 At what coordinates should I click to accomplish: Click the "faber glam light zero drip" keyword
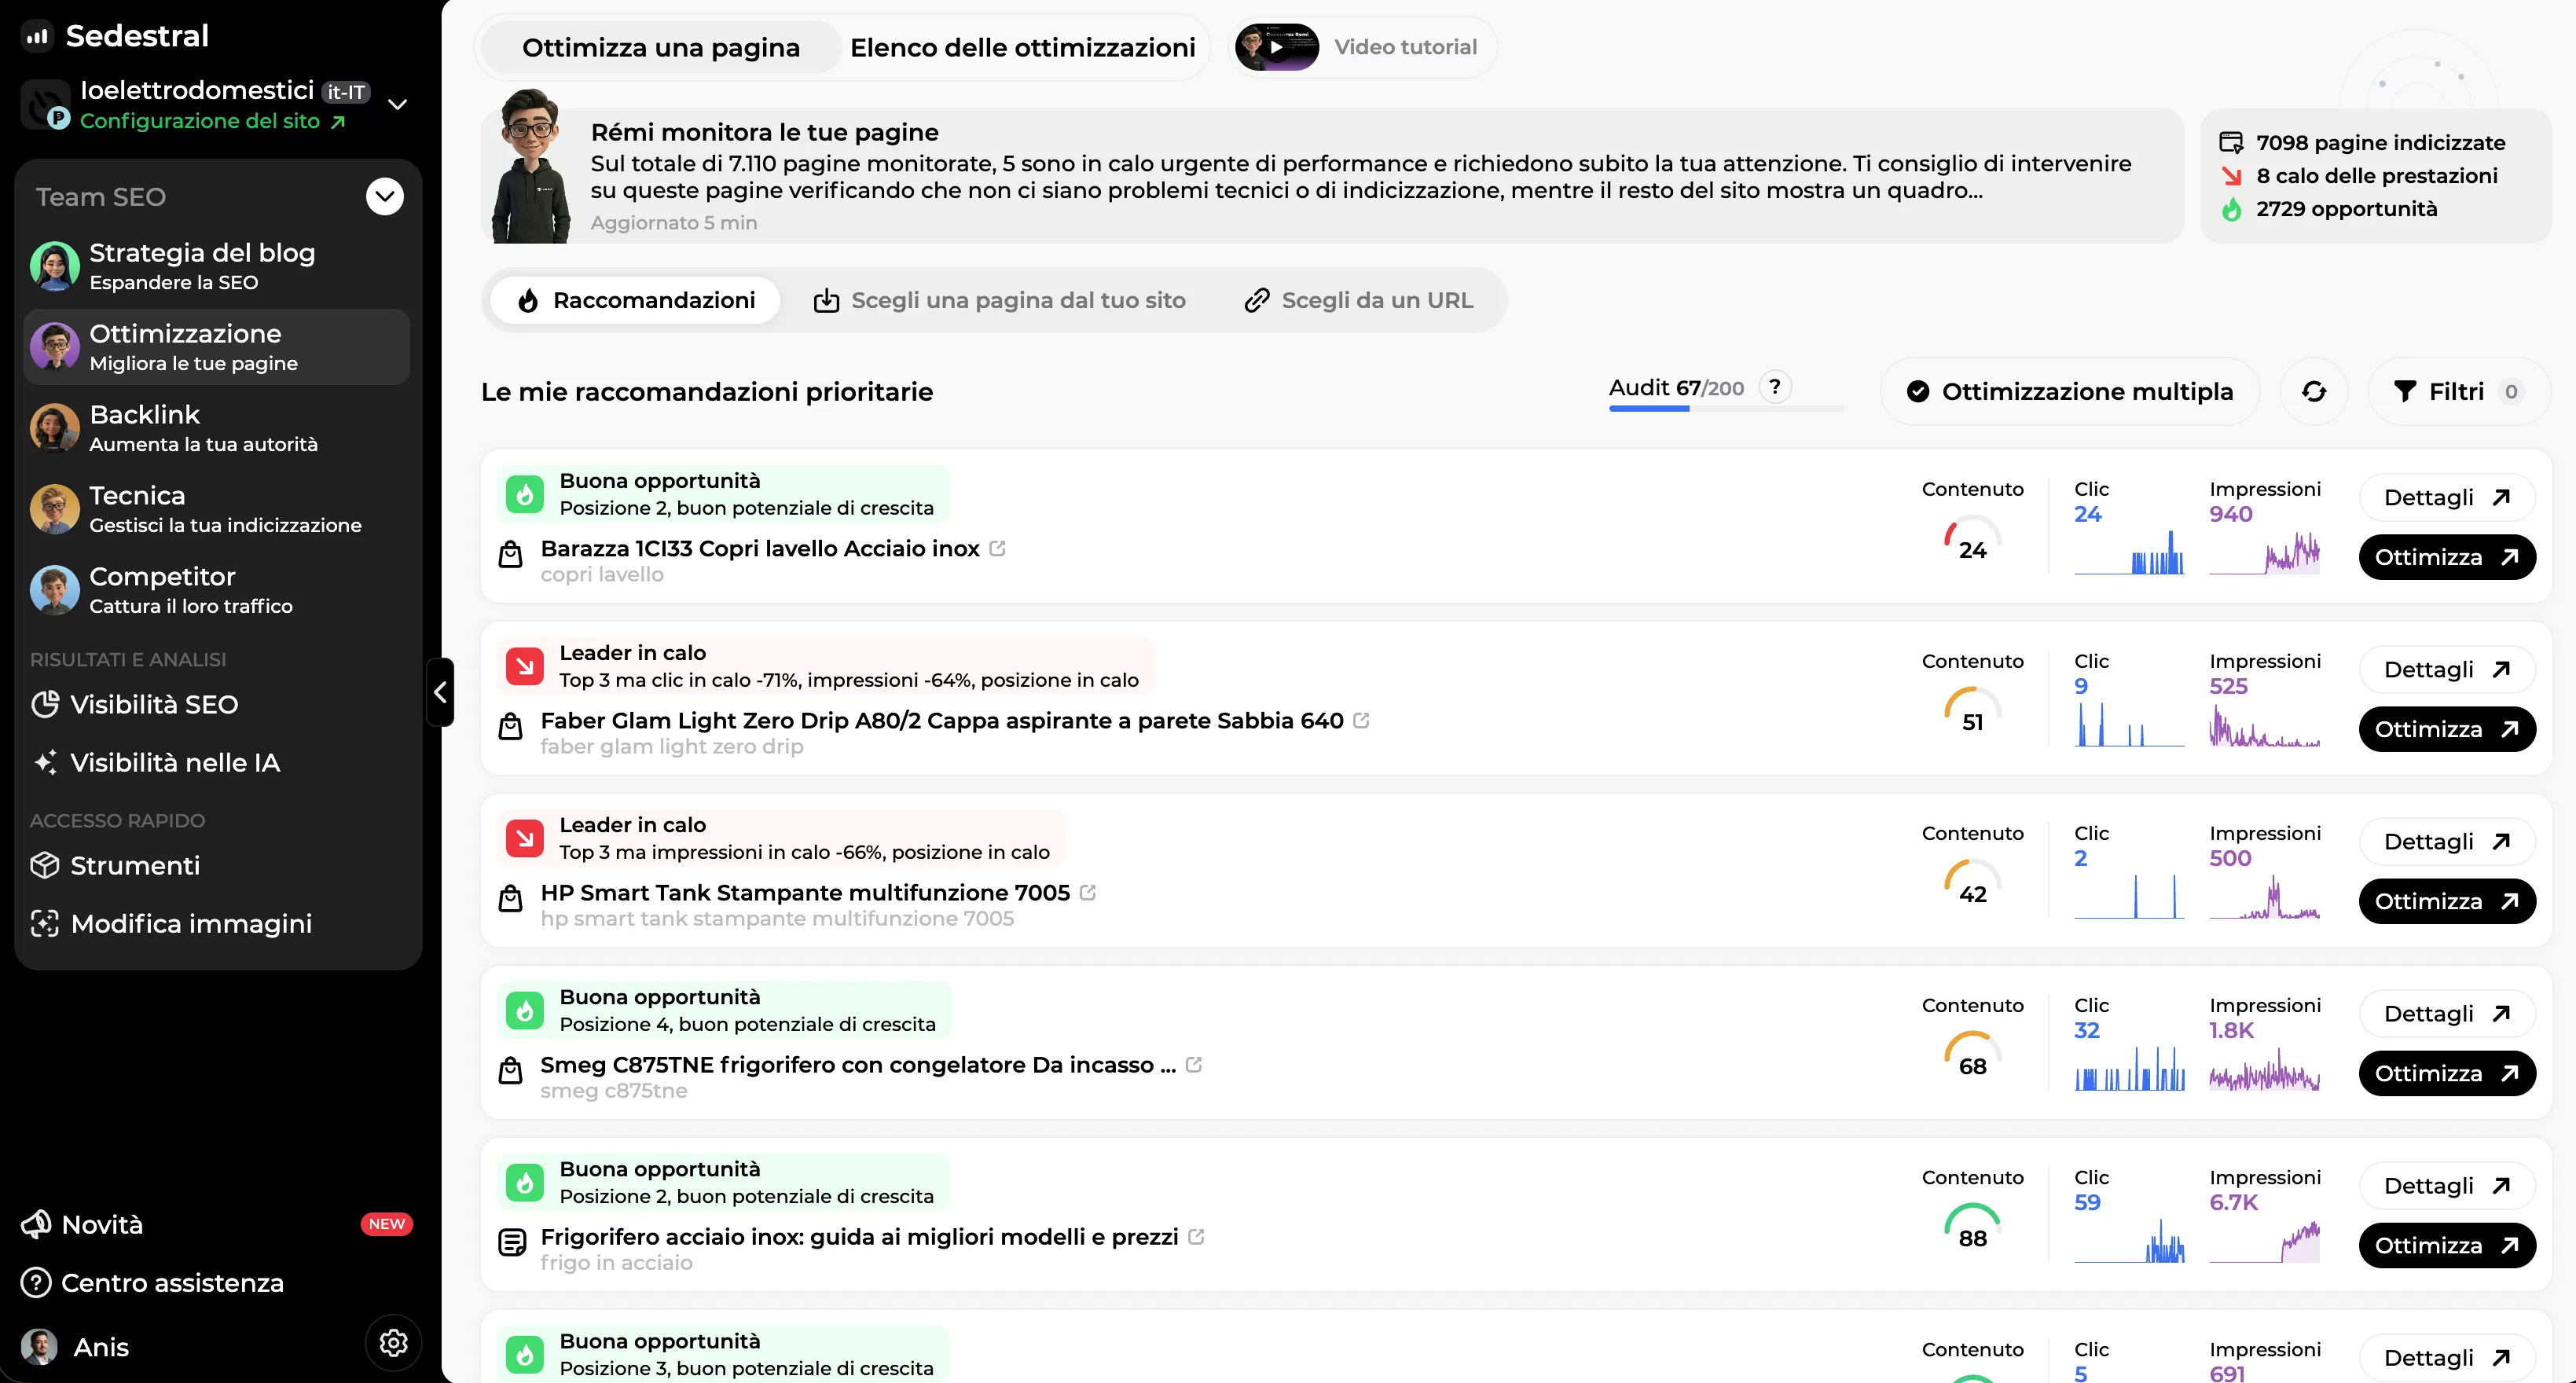[x=672, y=746]
